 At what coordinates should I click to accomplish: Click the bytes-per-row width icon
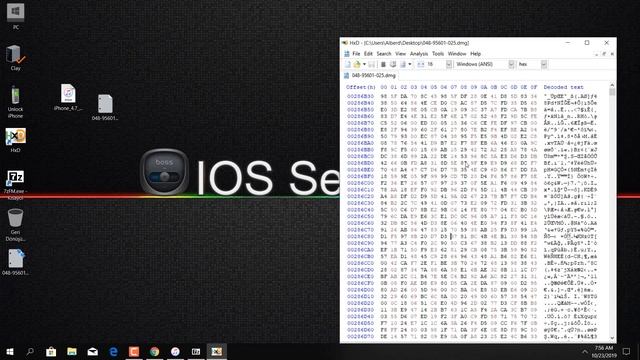click(420, 64)
